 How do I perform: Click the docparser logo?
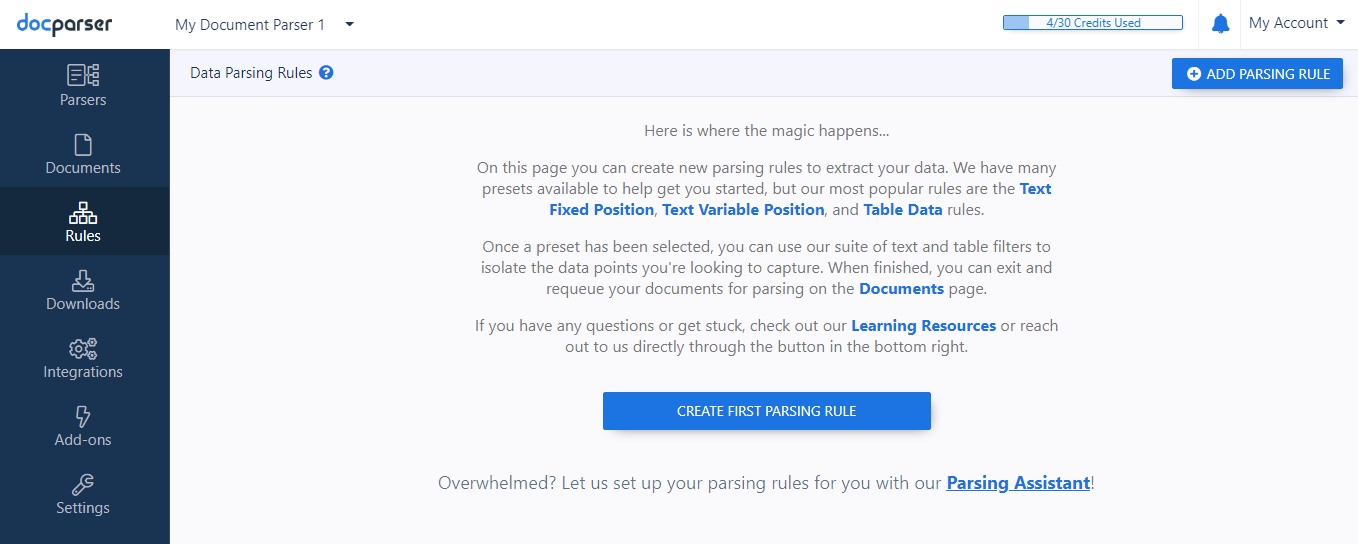[x=65, y=24]
